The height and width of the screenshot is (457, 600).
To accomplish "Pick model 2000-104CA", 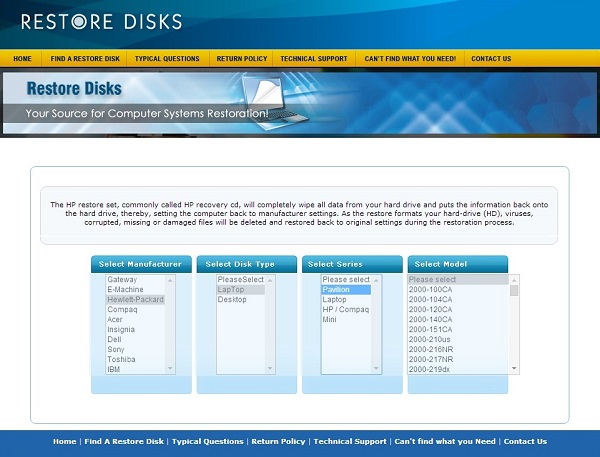I will click(x=458, y=299).
